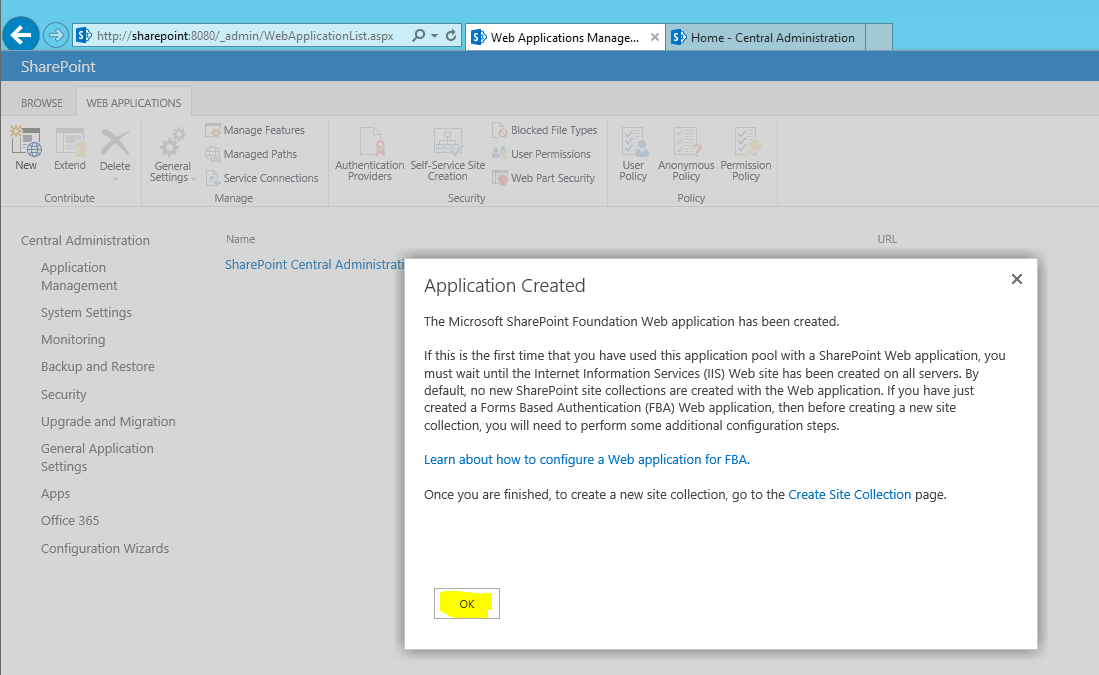1099x675 pixels.
Task: Close the Application Created dialog with X
Action: point(1017,279)
